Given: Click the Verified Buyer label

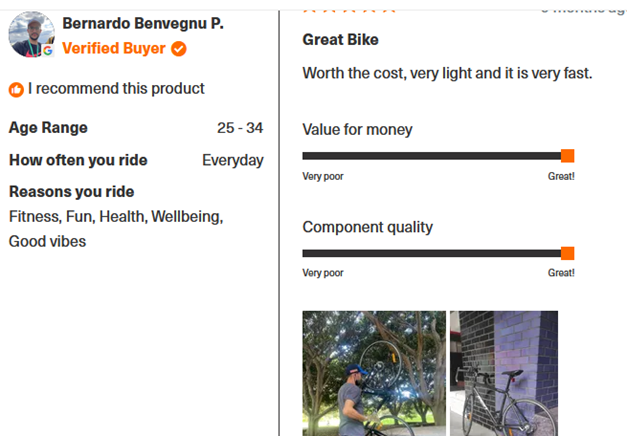Looking at the screenshot, I should 114,48.
